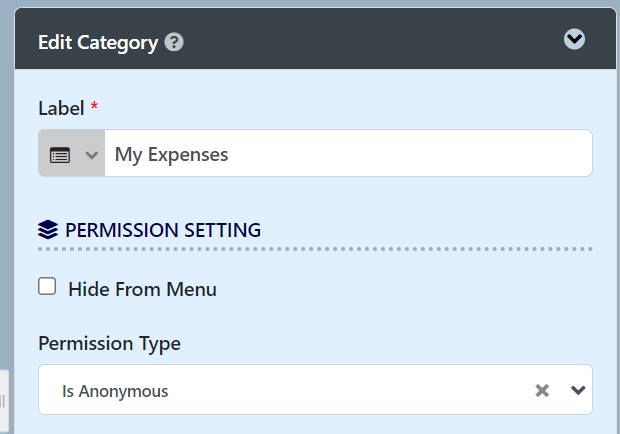
Task: Click empty space below the Label input
Action: click(x=315, y=196)
